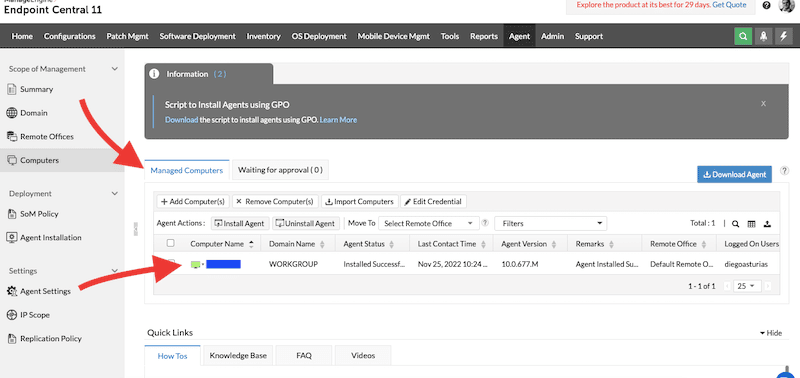Click help icon beside Download Agent
This screenshot has height=378, width=800.
tap(784, 171)
